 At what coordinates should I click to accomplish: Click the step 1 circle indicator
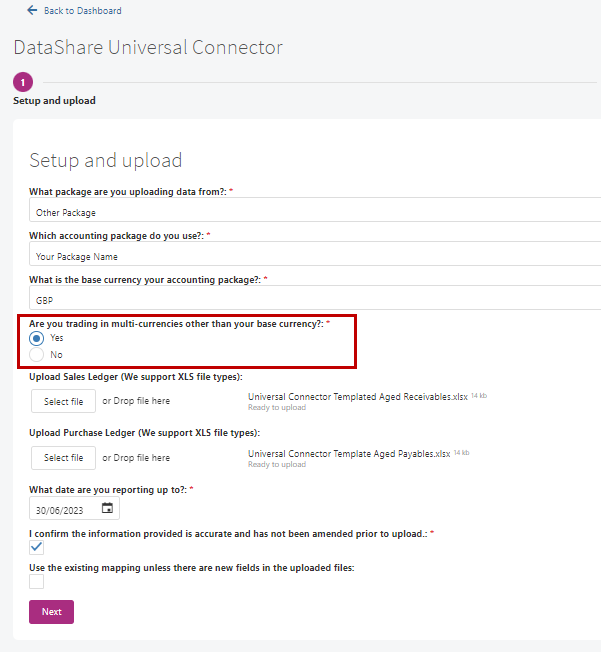23,82
